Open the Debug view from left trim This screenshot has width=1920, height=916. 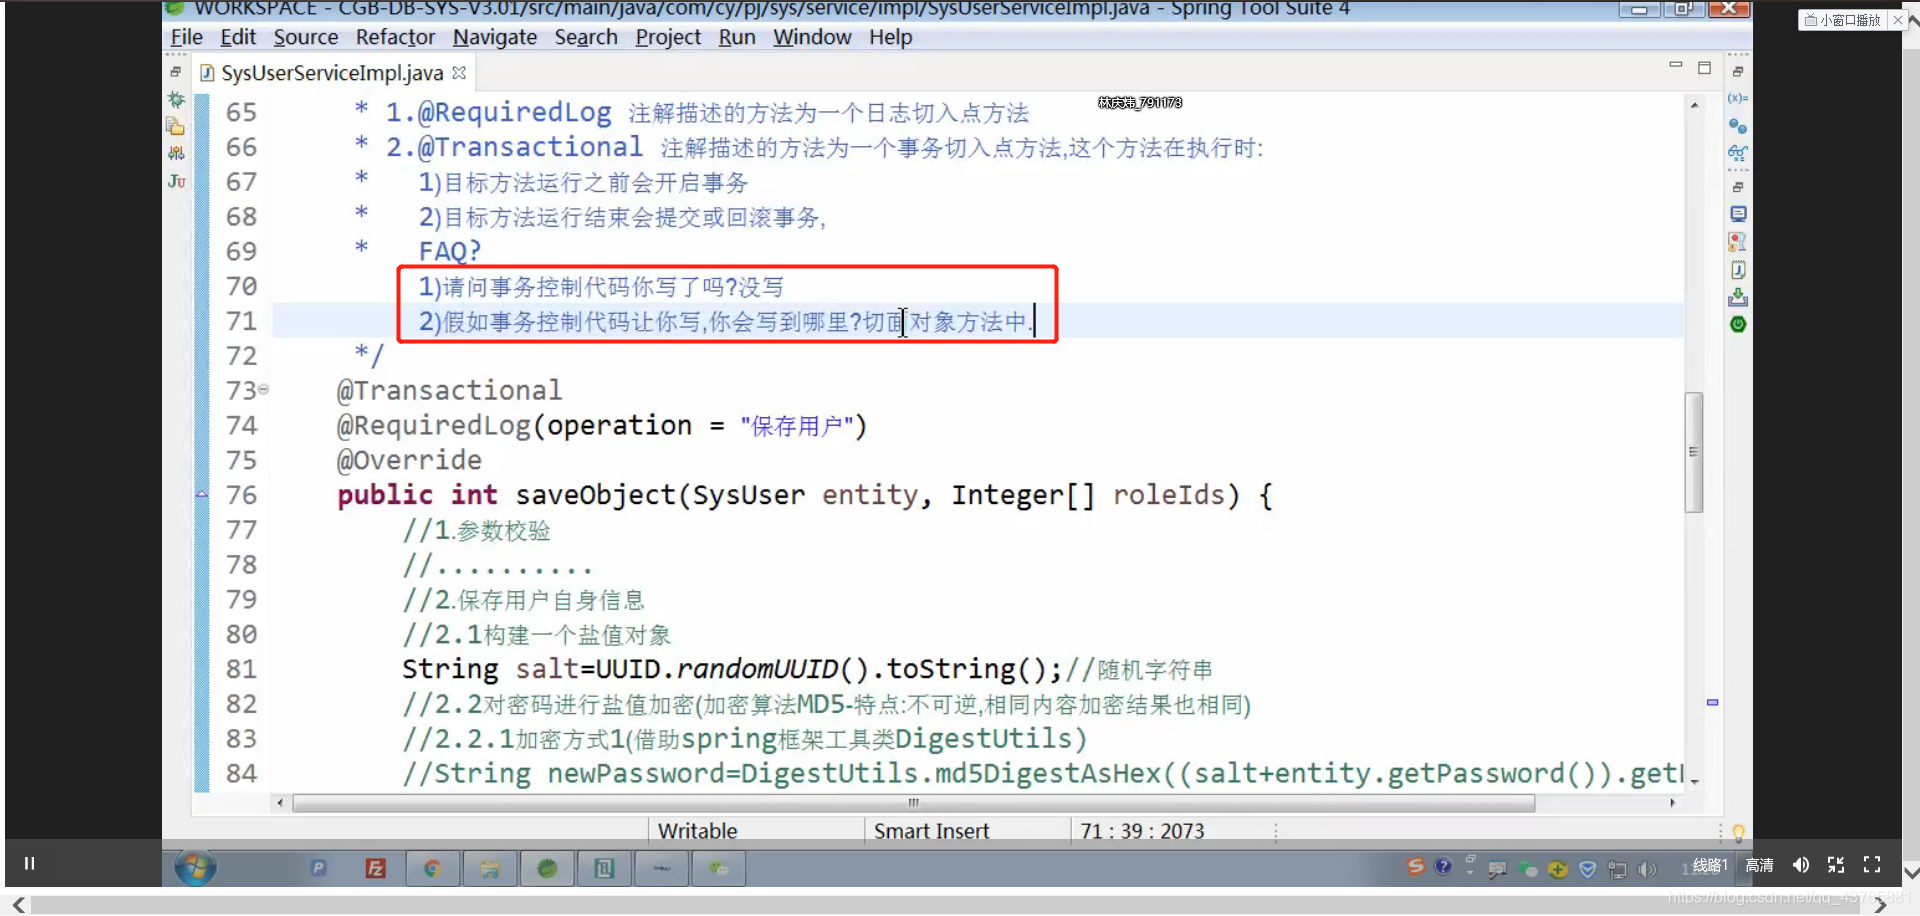point(176,99)
